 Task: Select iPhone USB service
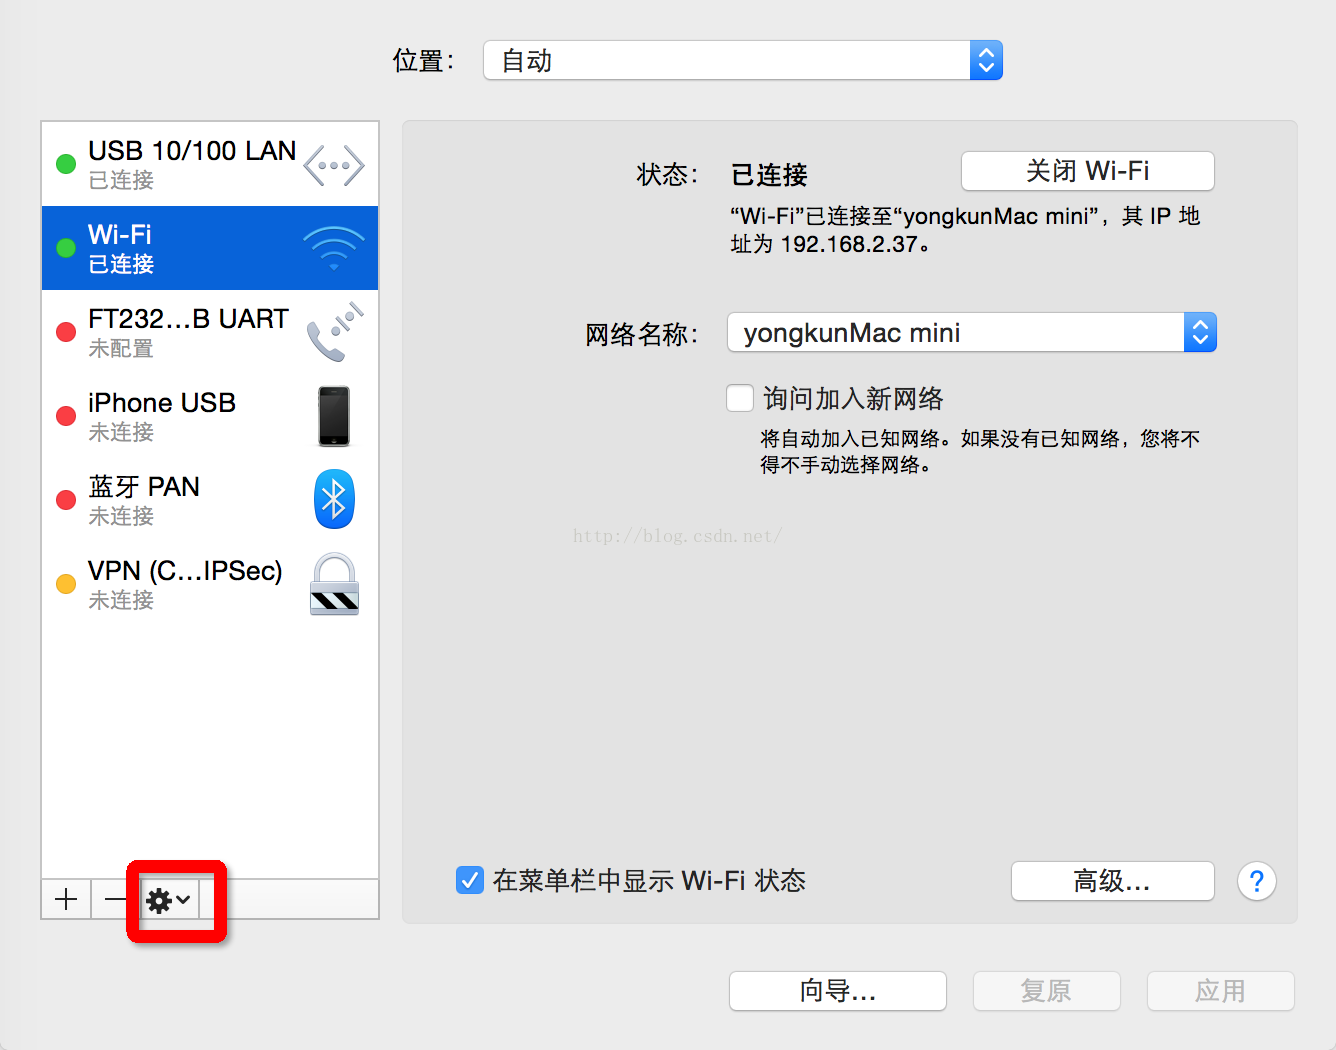[x=210, y=416]
